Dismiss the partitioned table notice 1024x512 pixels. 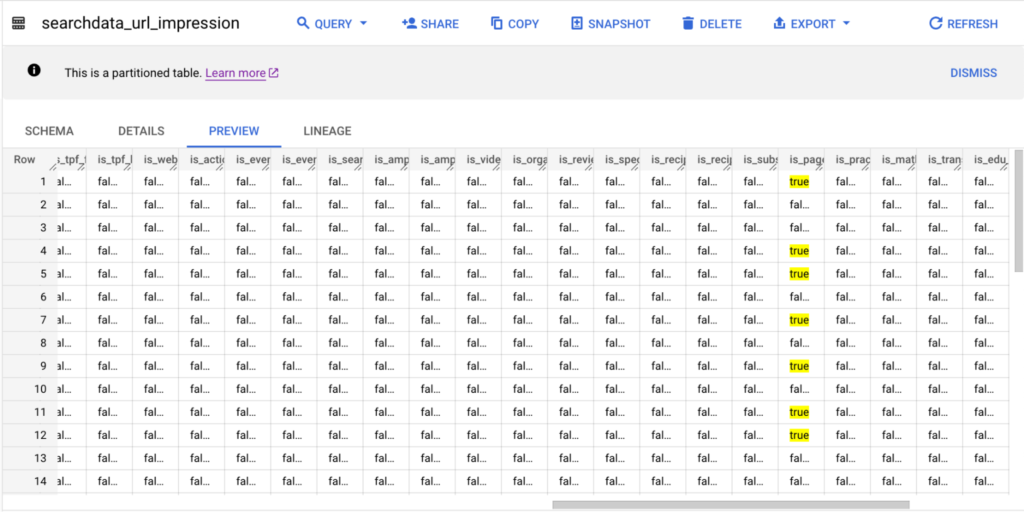click(973, 72)
